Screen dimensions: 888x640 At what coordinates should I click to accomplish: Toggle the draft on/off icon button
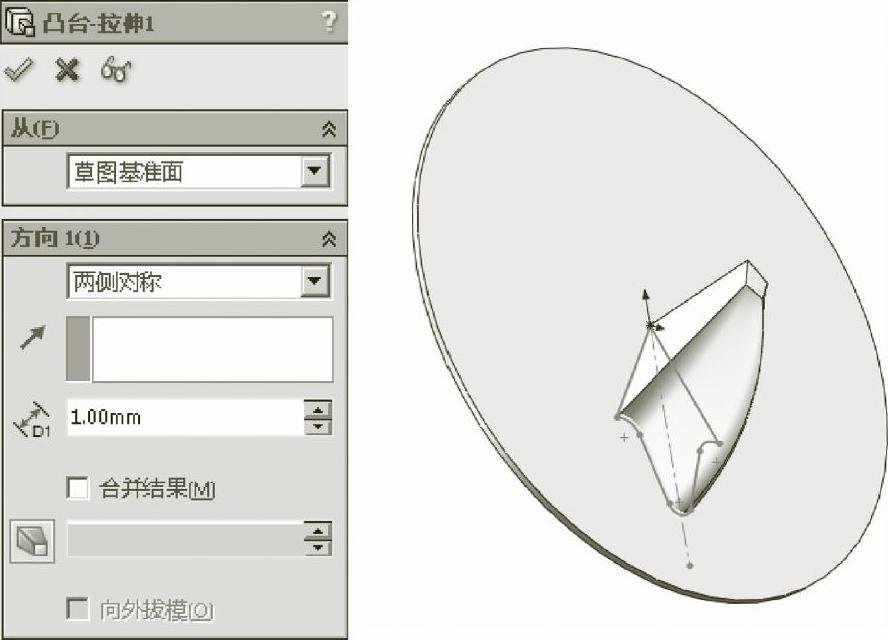coord(32,541)
